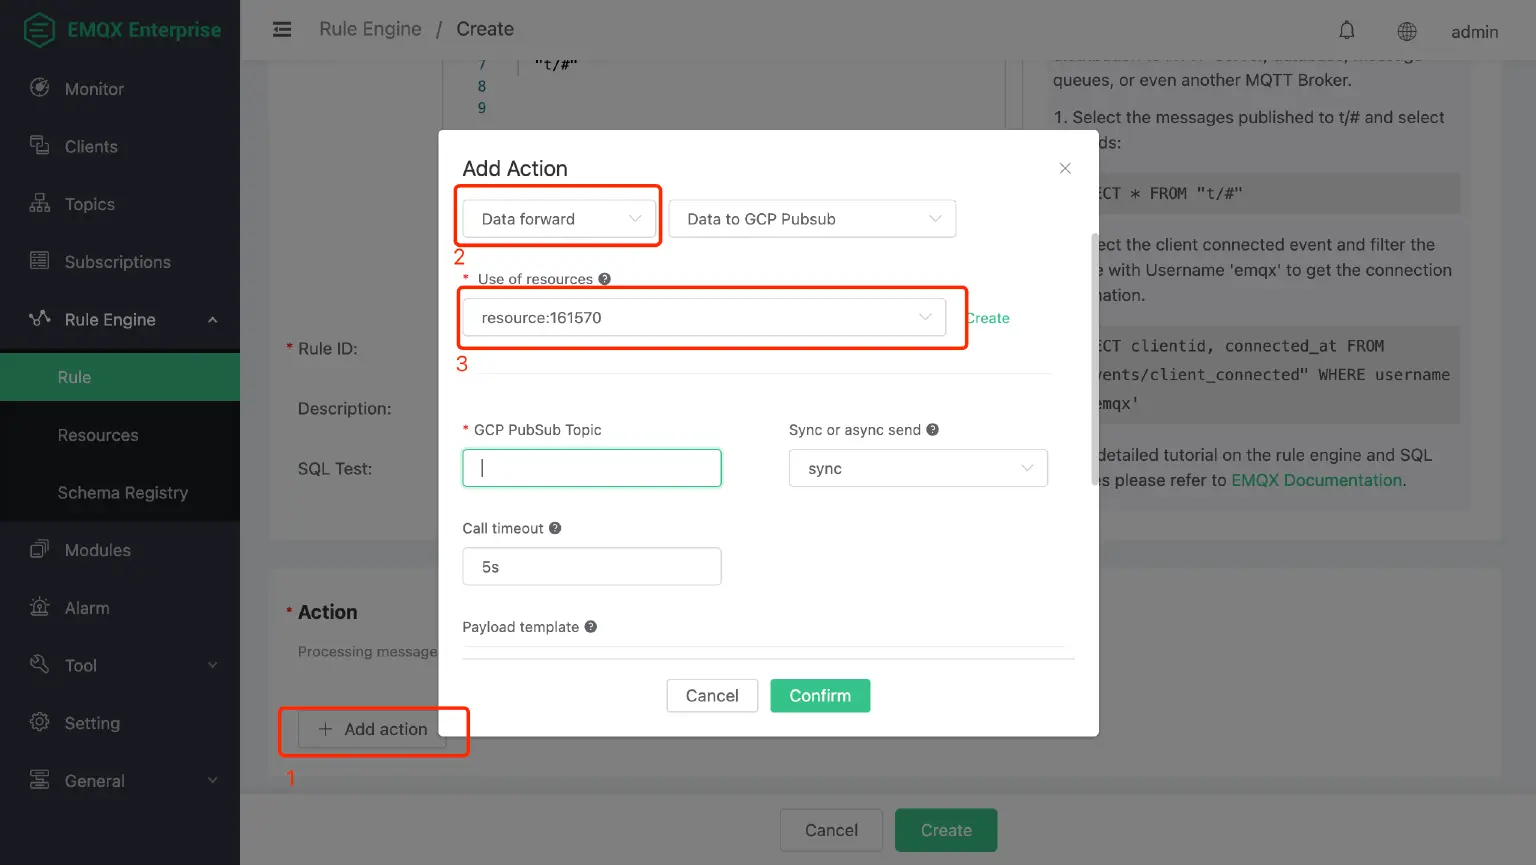Click the Topics sidebar icon
The width and height of the screenshot is (1536, 865).
point(40,204)
